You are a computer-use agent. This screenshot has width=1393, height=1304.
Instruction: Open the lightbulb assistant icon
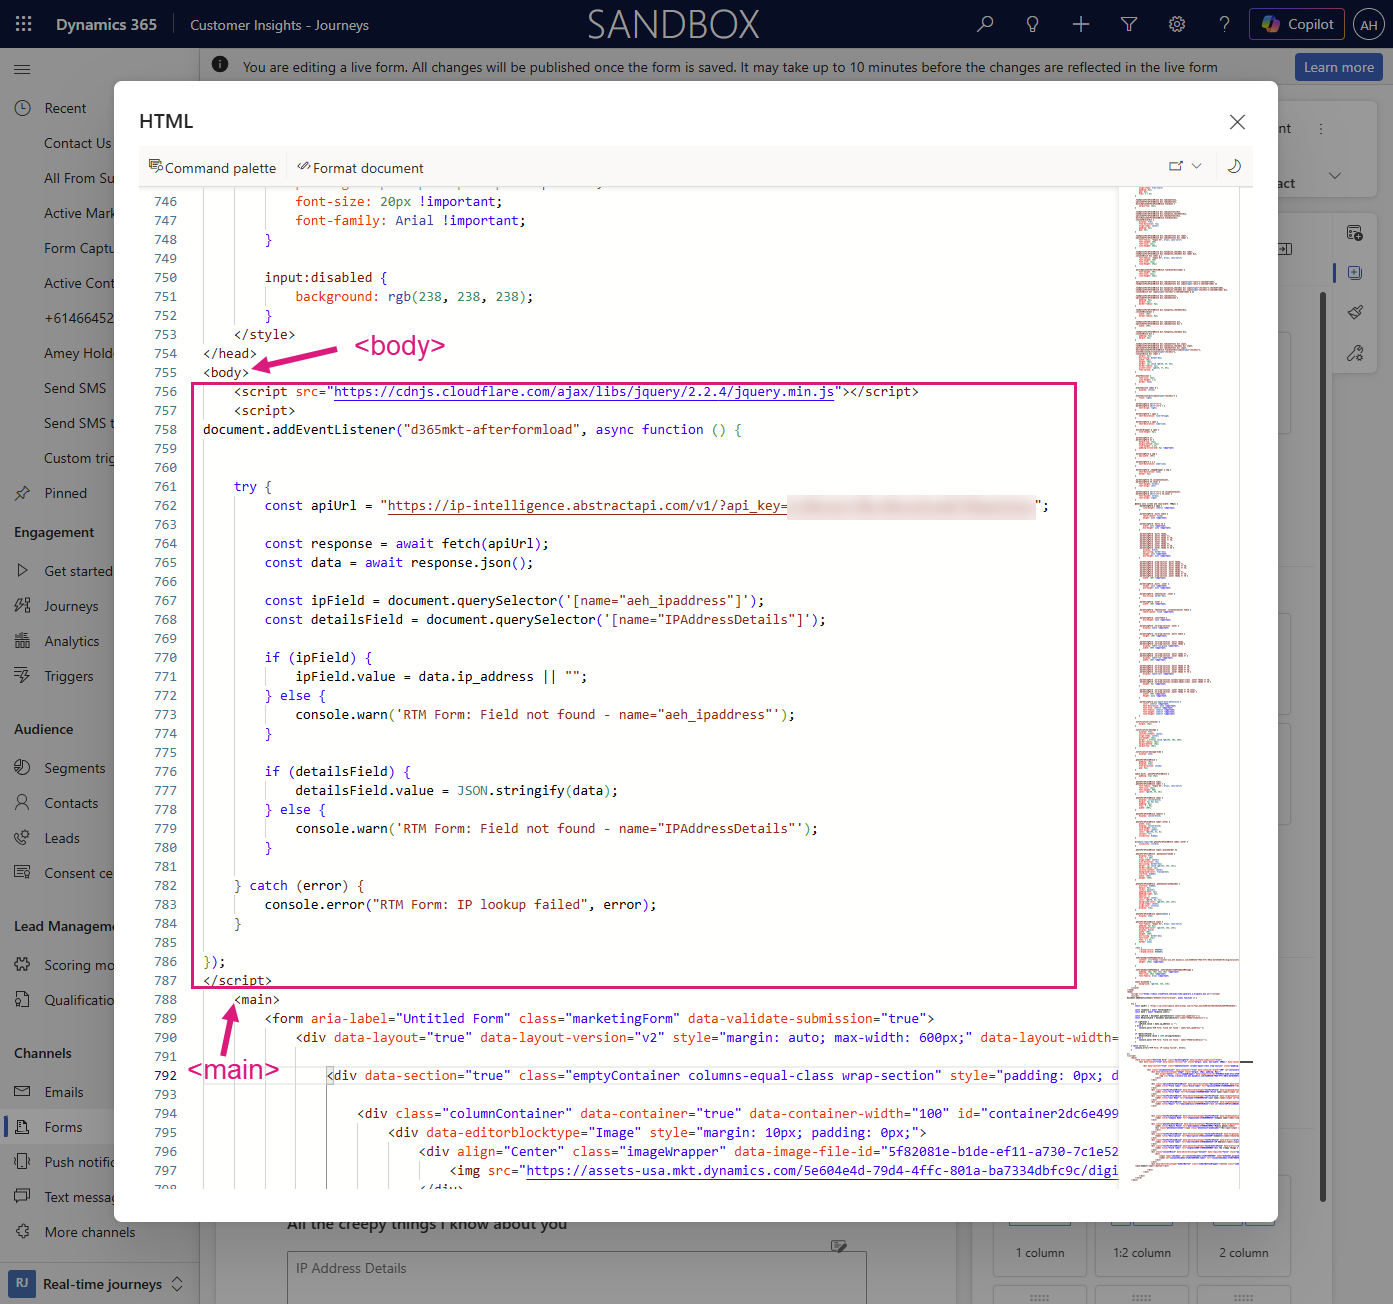coord(1033,24)
